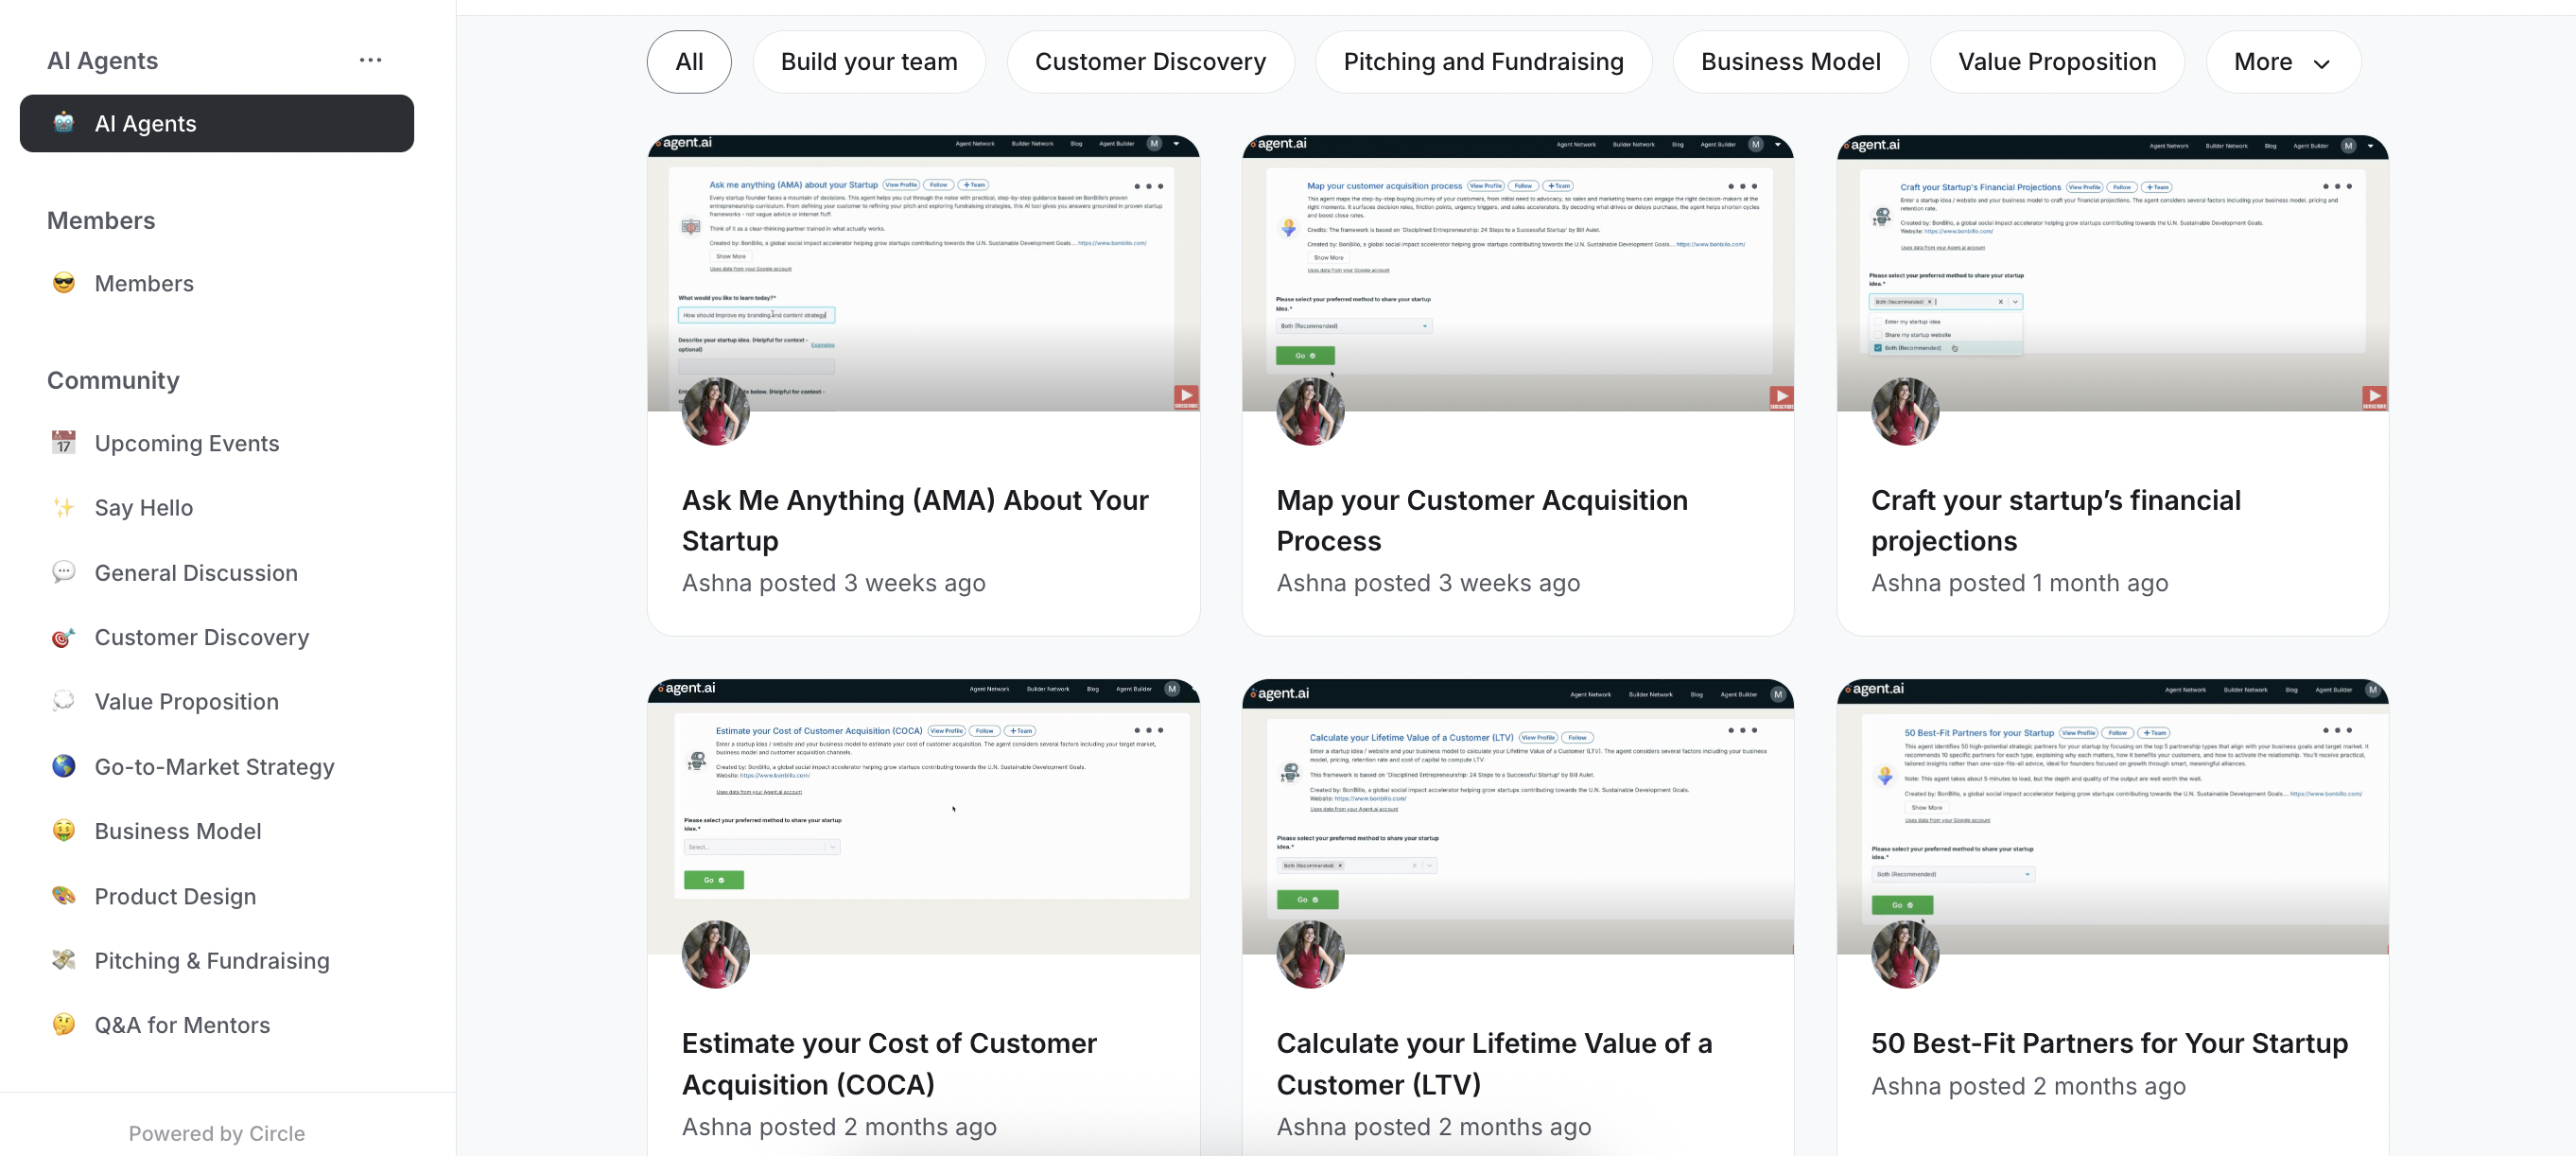2576x1156 pixels.
Task: Click Ashna's avatar on the COCA post
Action: pyautogui.click(x=715, y=954)
